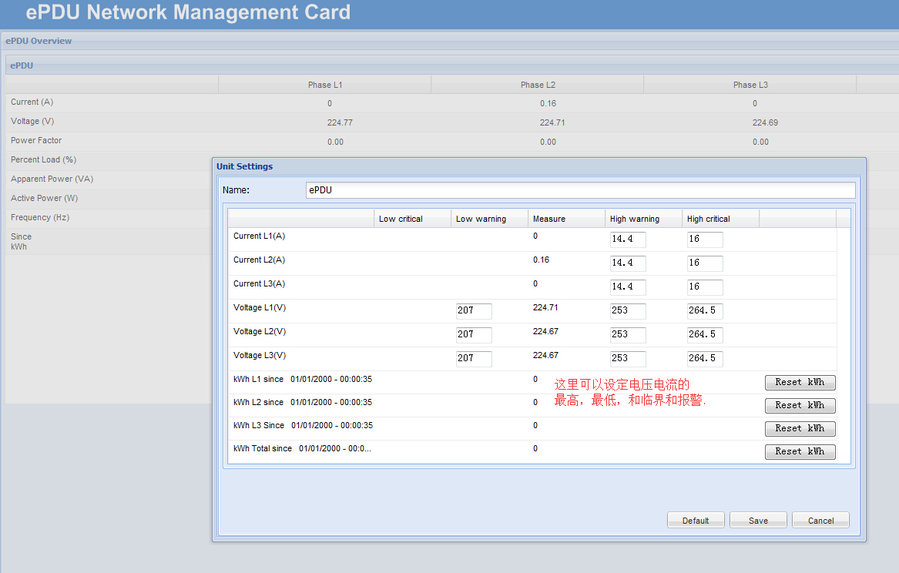Select Current L1 high warning field
Screen dimensions: 899x573
click(628, 239)
